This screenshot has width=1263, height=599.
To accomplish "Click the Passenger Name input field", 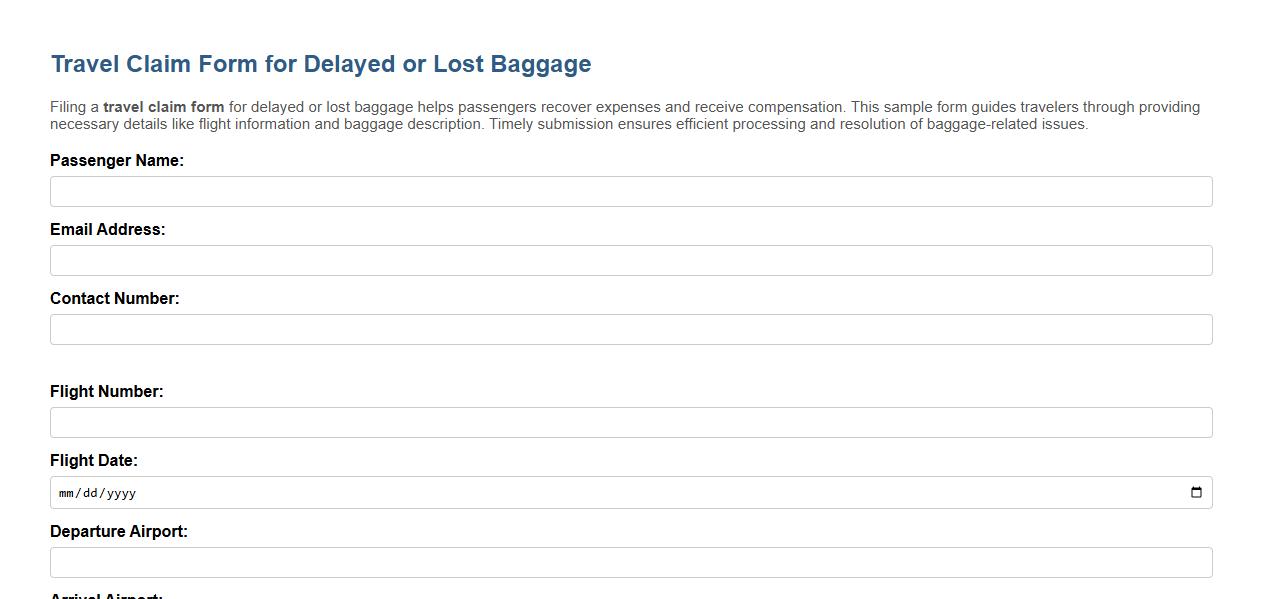I will [x=630, y=191].
